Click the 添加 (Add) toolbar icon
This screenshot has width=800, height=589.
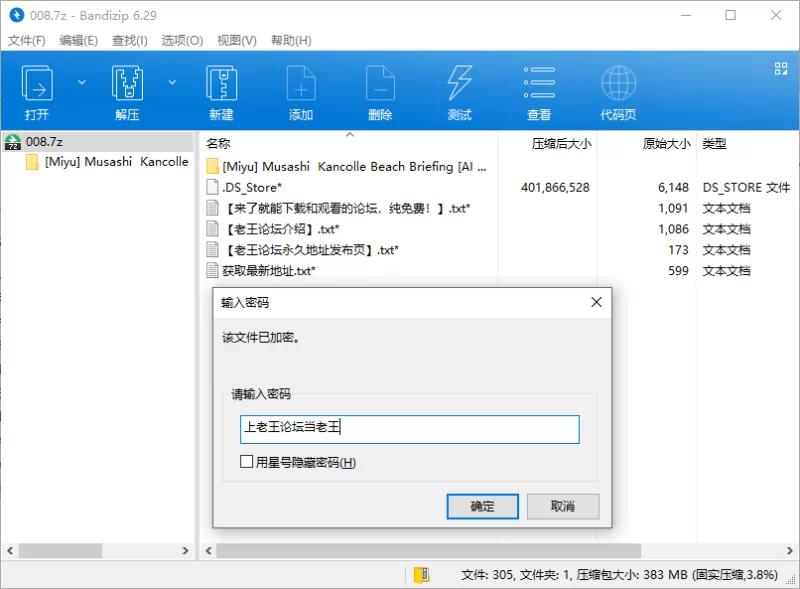coord(301,83)
